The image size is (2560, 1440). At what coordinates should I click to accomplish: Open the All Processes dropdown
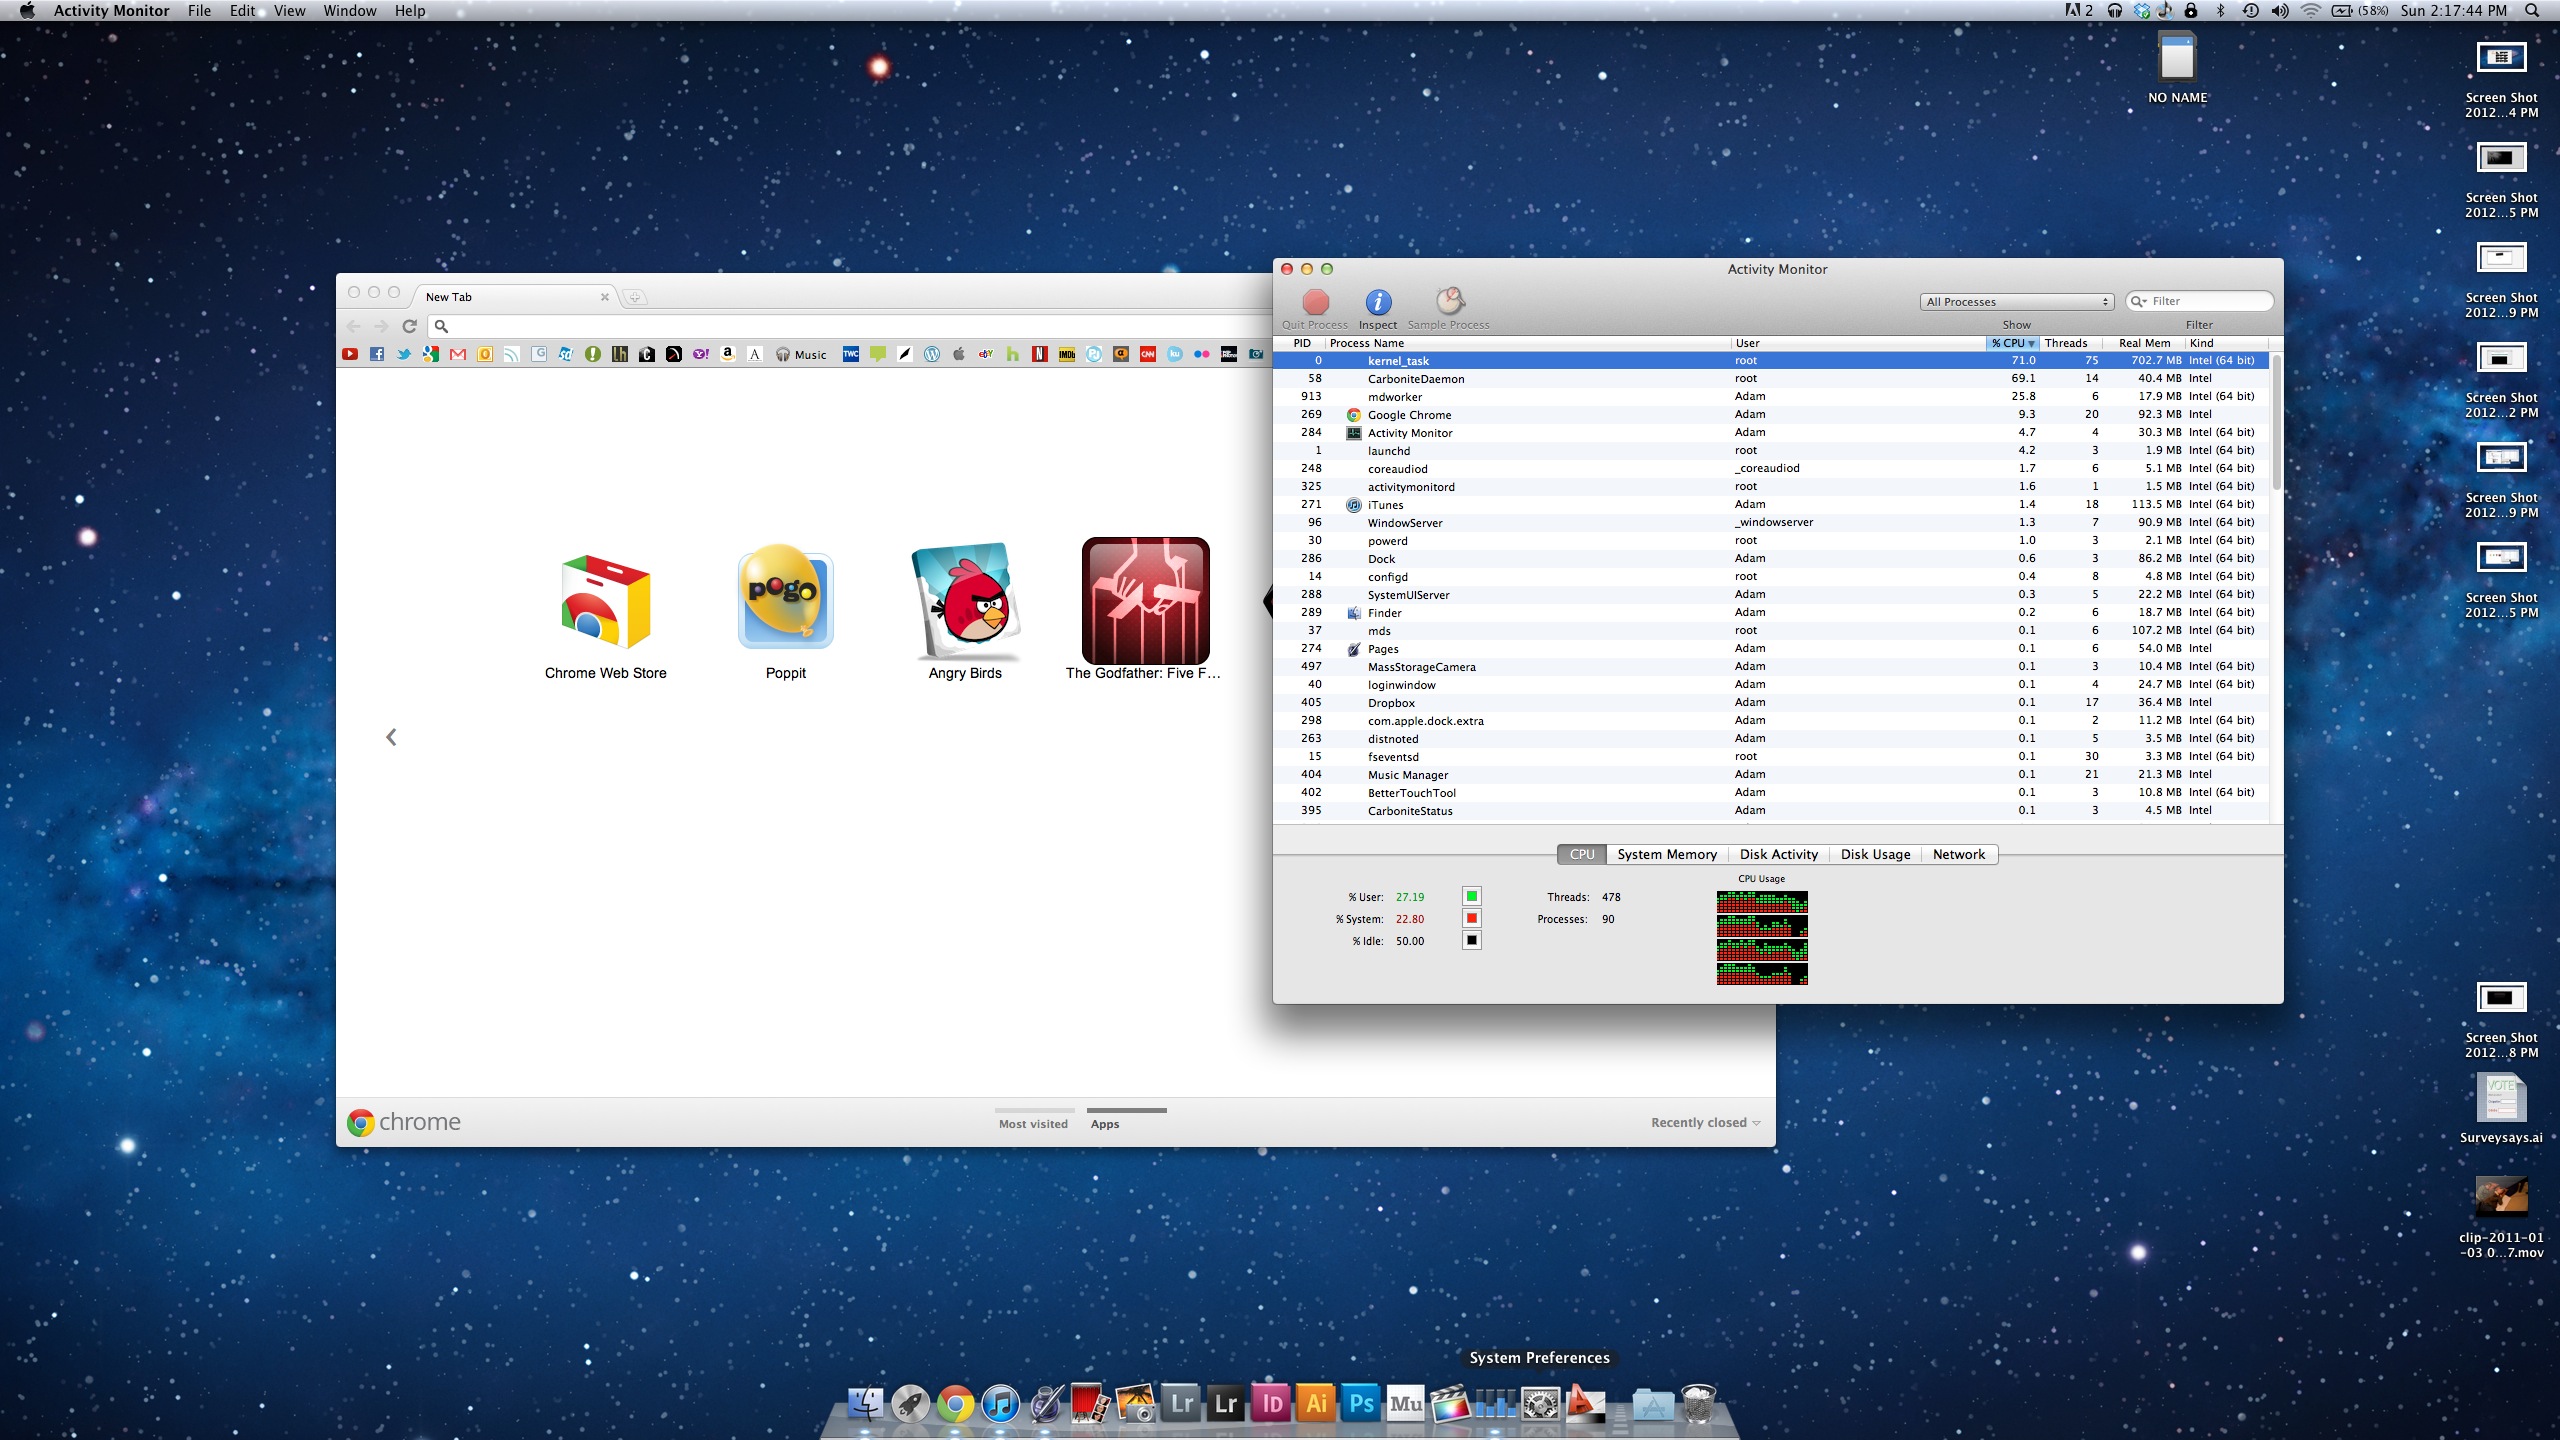2016,302
